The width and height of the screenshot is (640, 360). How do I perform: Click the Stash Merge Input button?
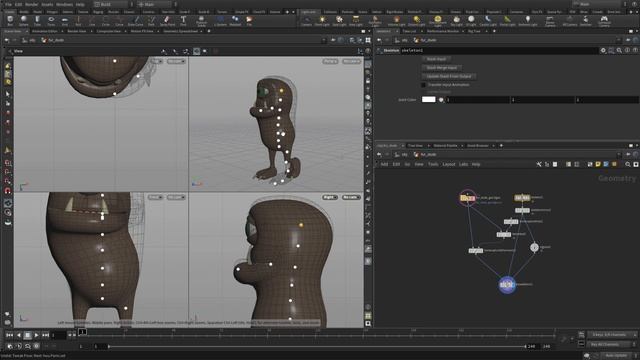(442, 68)
